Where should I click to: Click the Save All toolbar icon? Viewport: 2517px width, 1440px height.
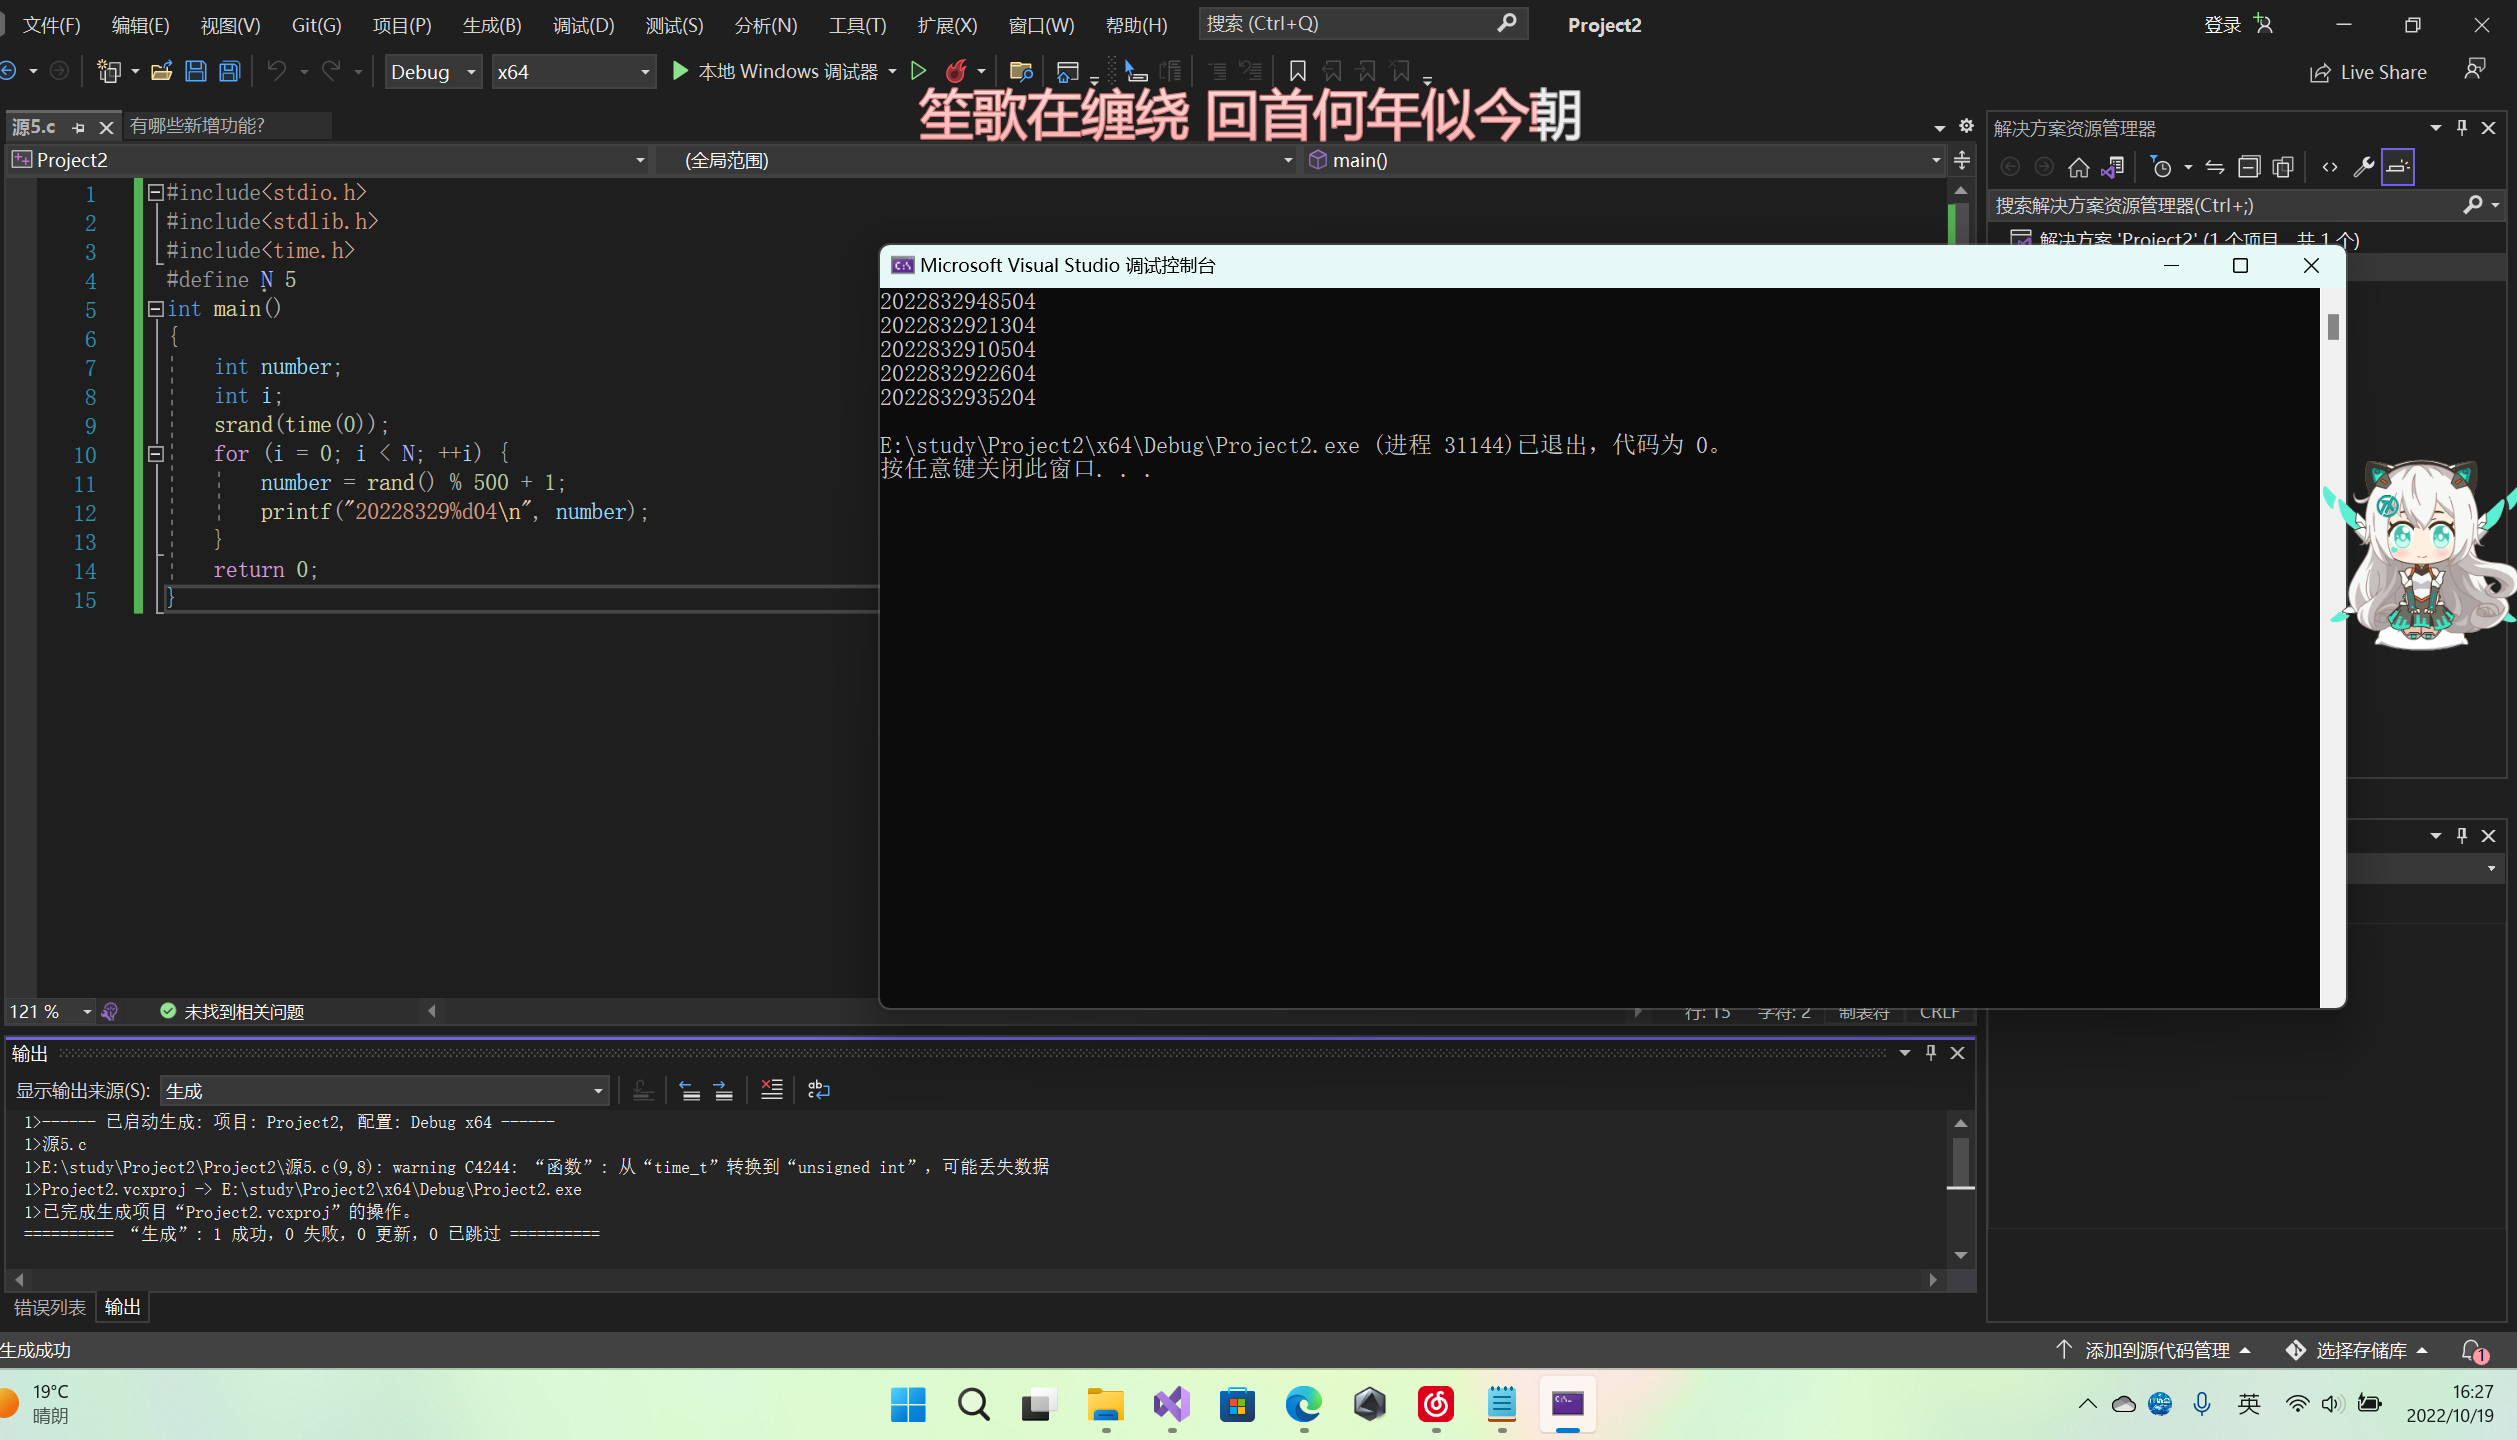230,71
